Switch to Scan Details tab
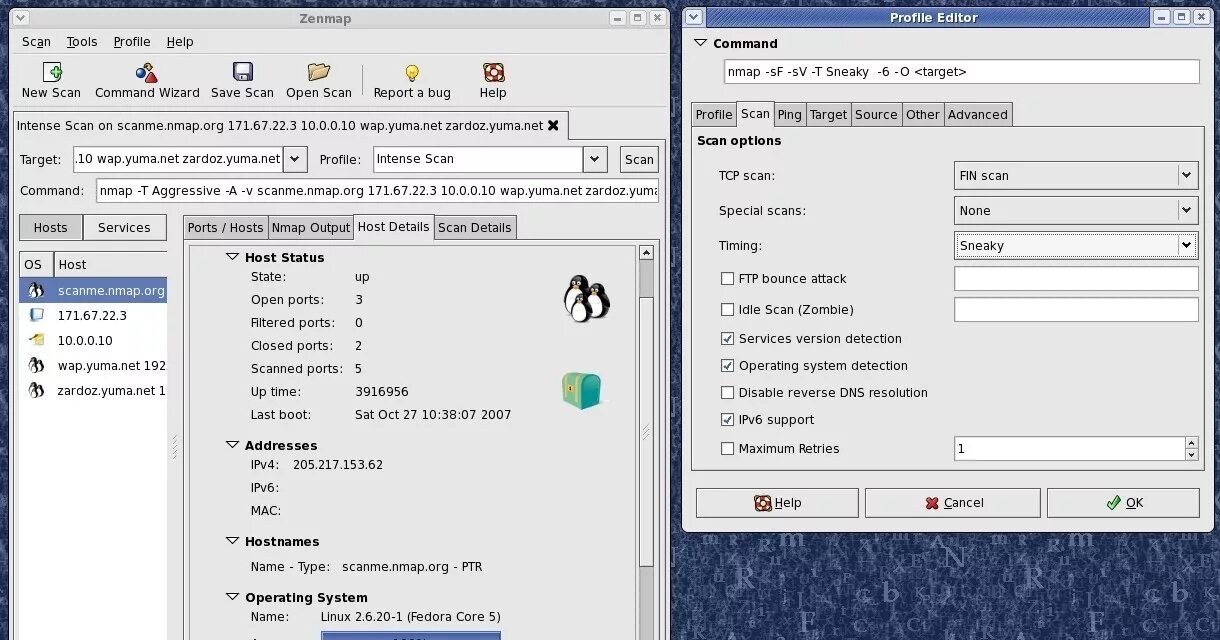The width and height of the screenshot is (1220, 640). pos(475,228)
